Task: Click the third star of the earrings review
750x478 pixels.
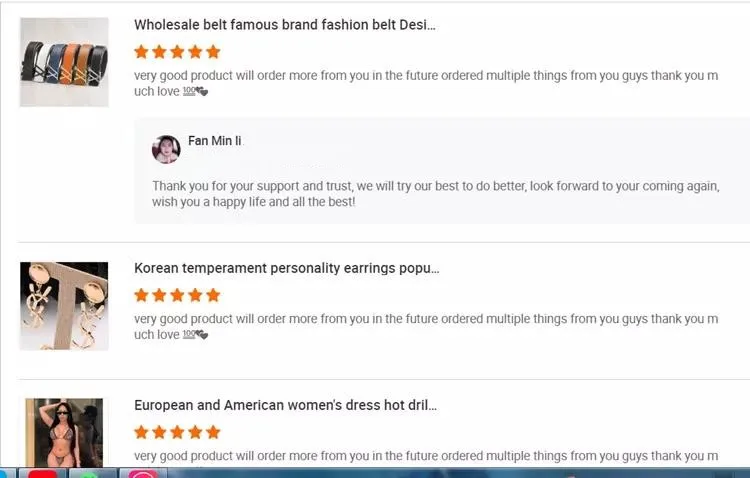Action: pyautogui.click(x=177, y=295)
